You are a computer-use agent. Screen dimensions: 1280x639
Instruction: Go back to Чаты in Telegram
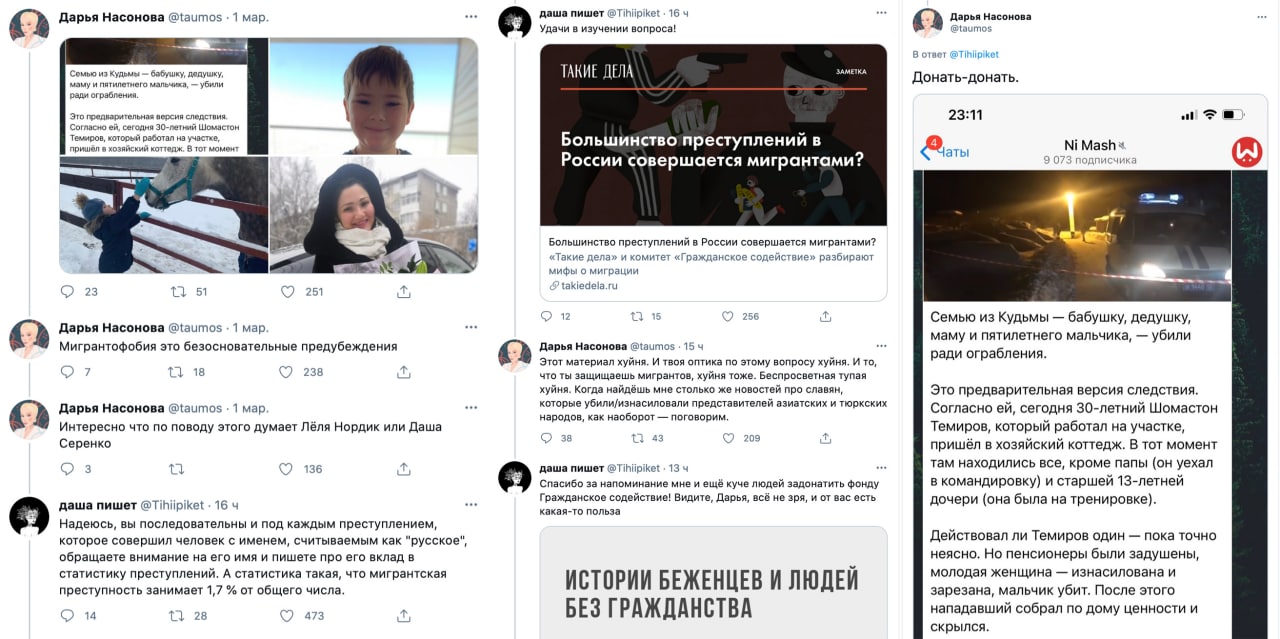pyautogui.click(x=946, y=152)
